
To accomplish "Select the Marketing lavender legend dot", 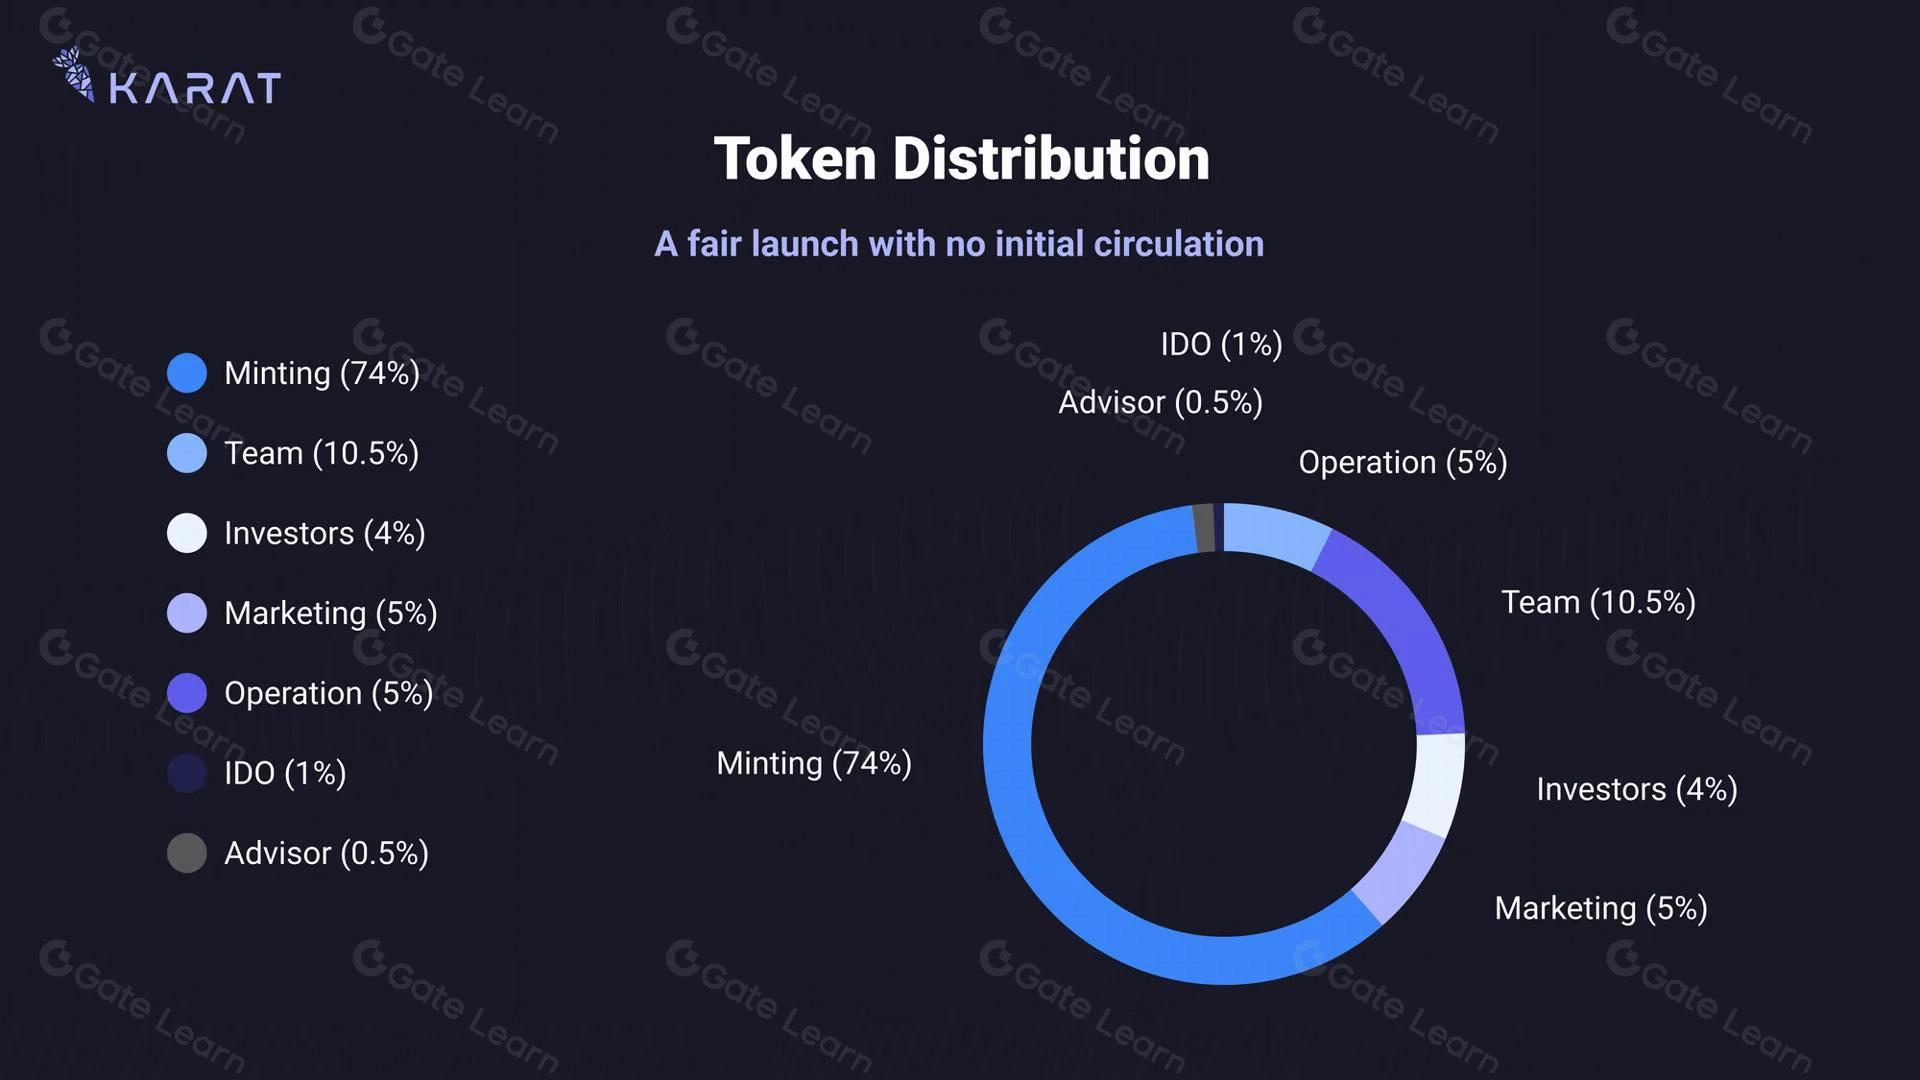I will coord(187,613).
